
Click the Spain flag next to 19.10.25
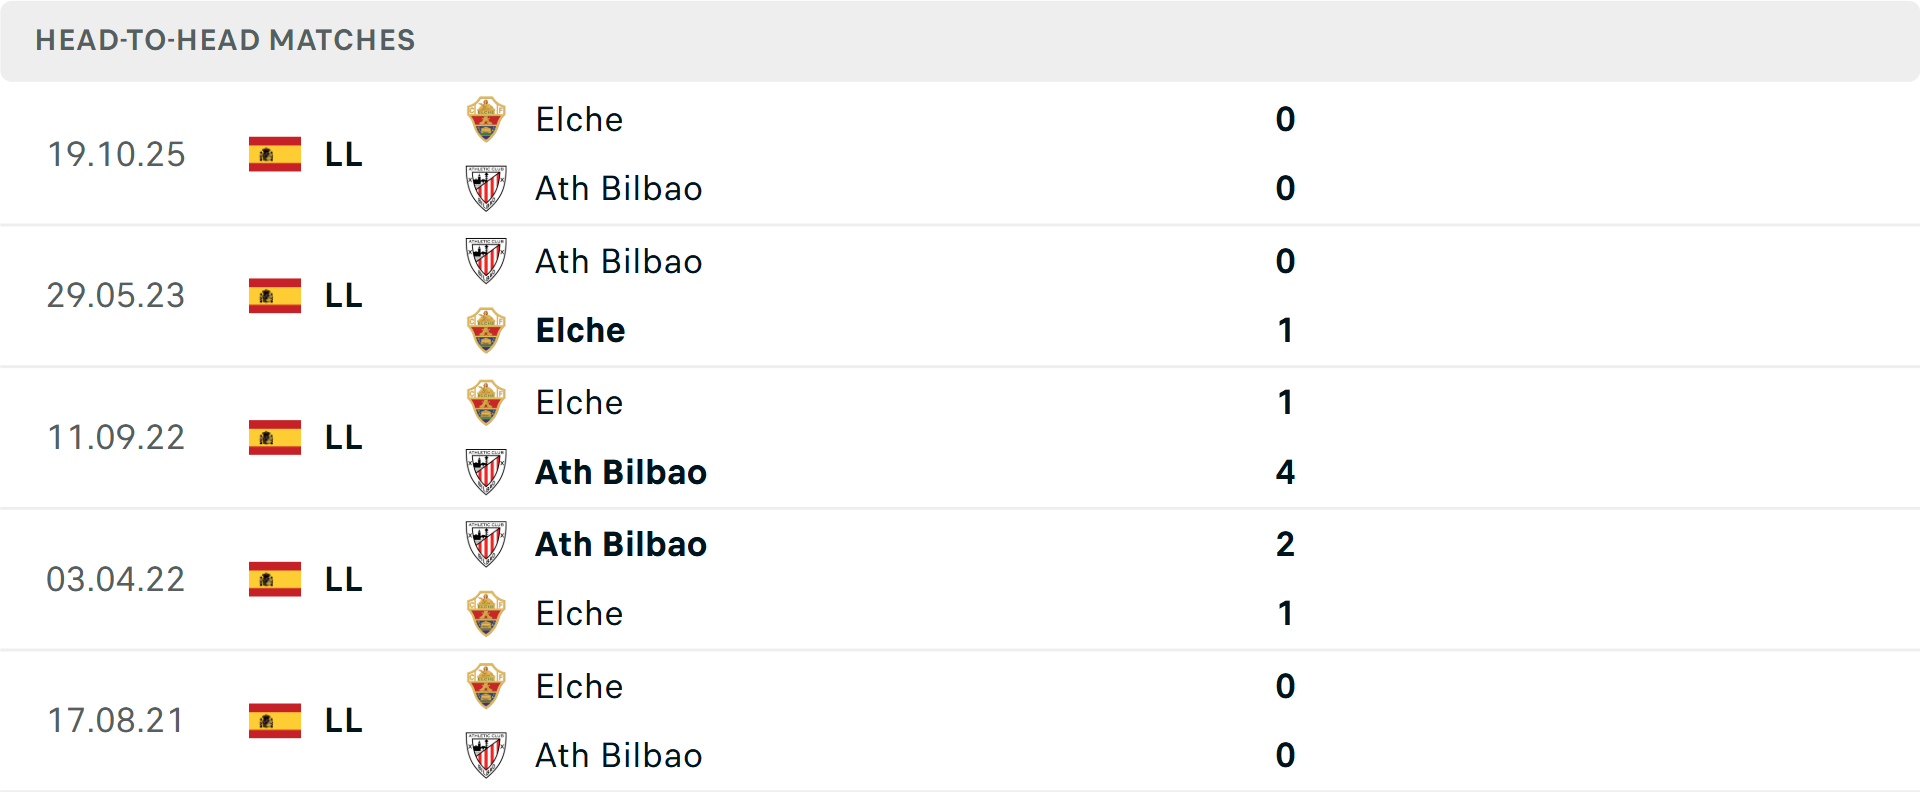coord(274,154)
